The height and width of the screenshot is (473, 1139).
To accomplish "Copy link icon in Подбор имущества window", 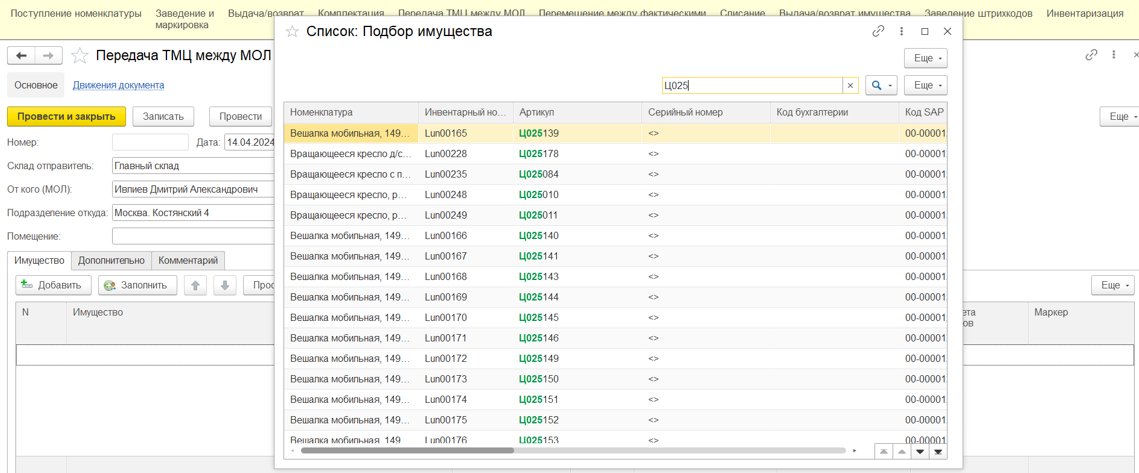I will (878, 31).
